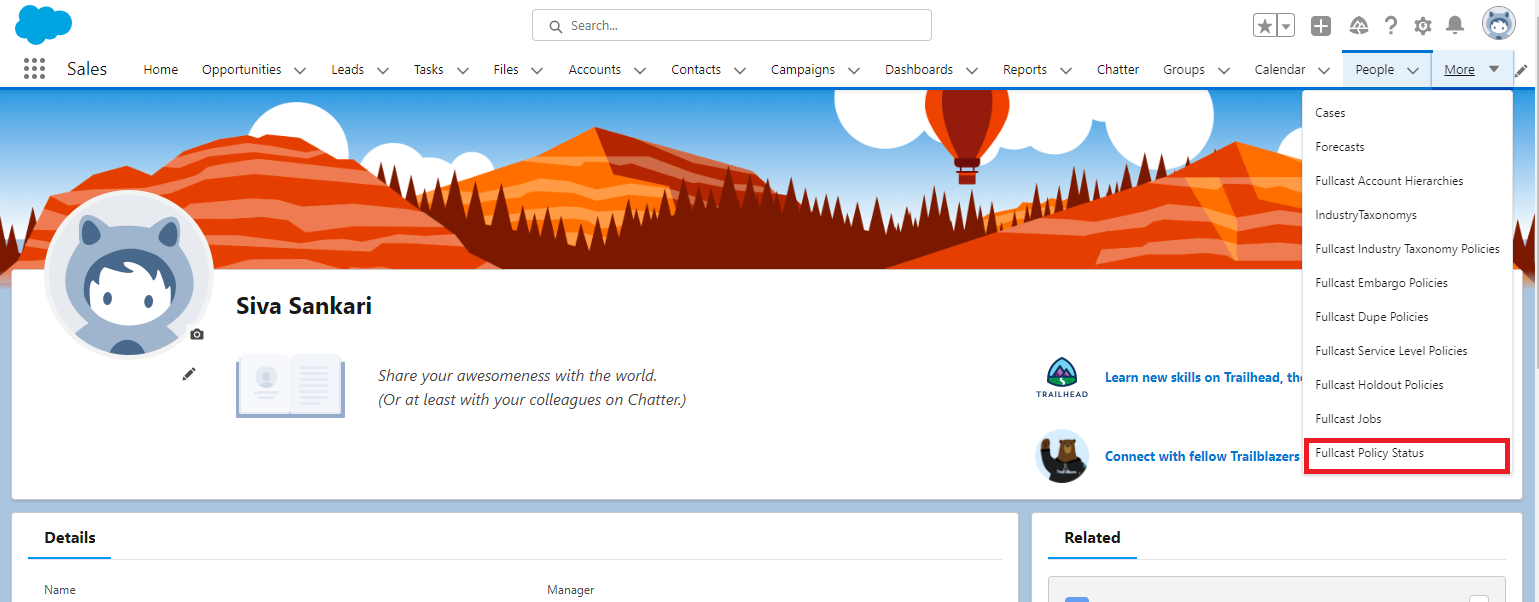Collapse the More navigation menu
Viewport: 1539px width, 602px height.
tap(1472, 70)
